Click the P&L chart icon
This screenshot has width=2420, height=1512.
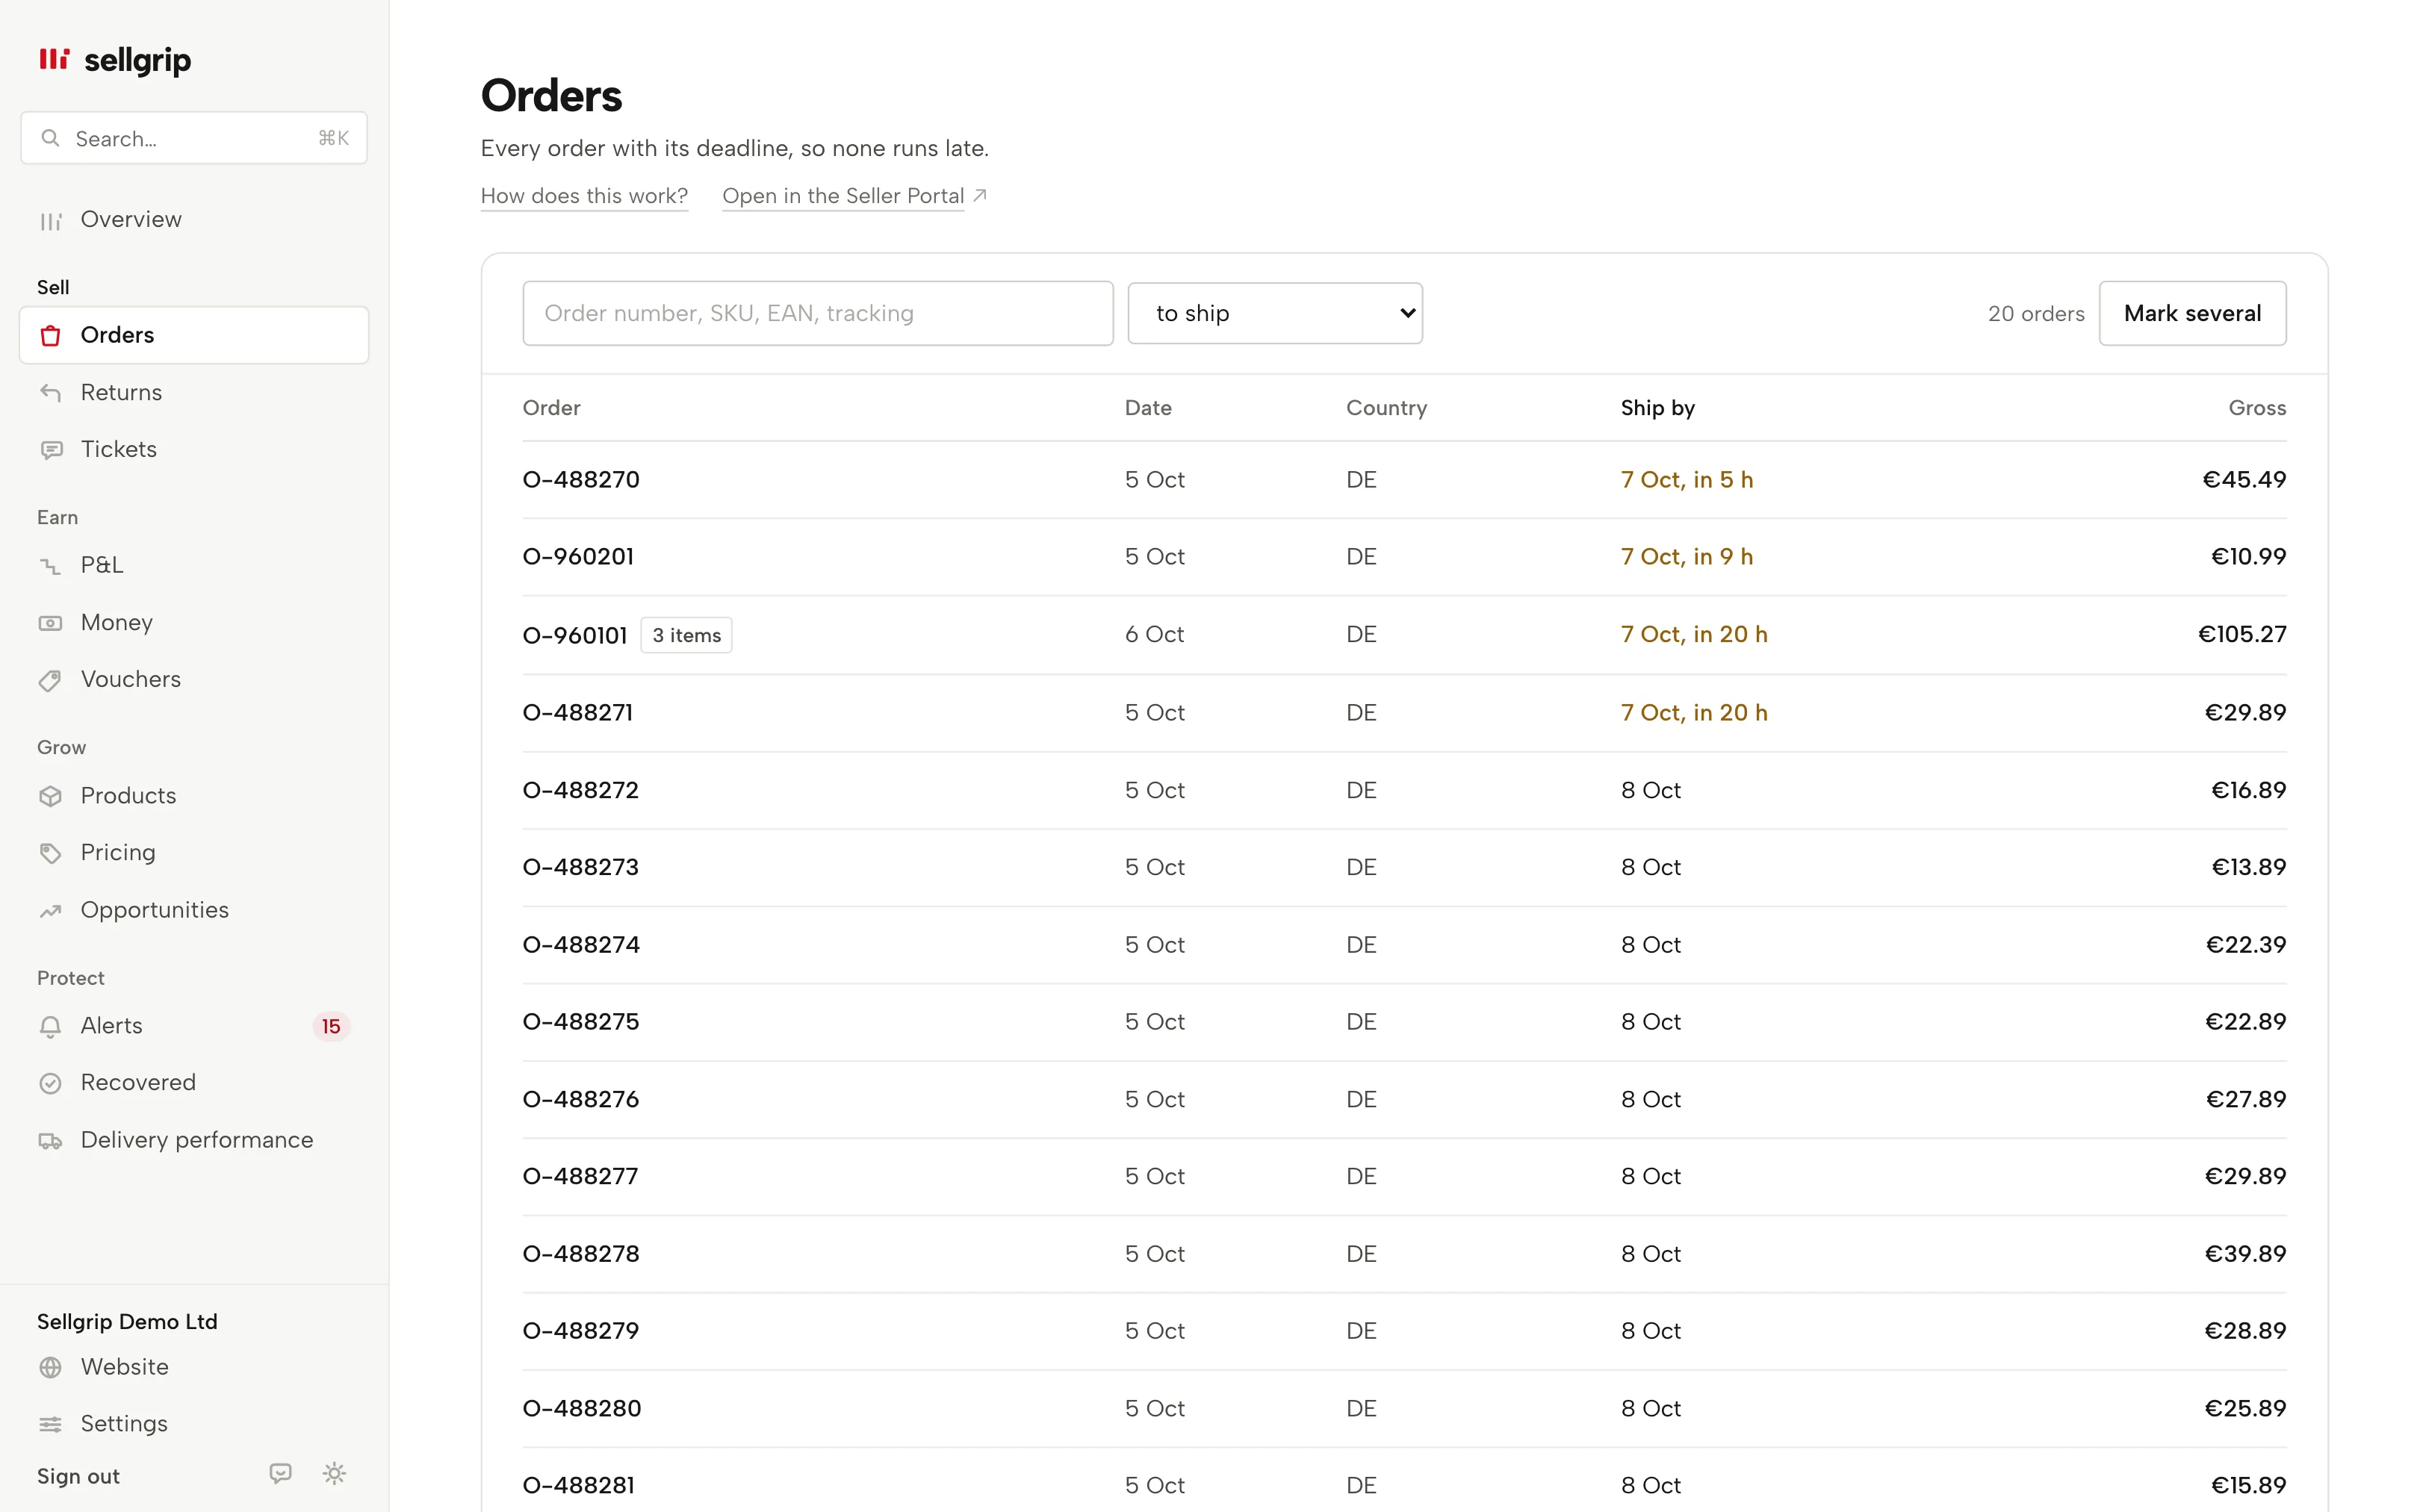(50, 566)
